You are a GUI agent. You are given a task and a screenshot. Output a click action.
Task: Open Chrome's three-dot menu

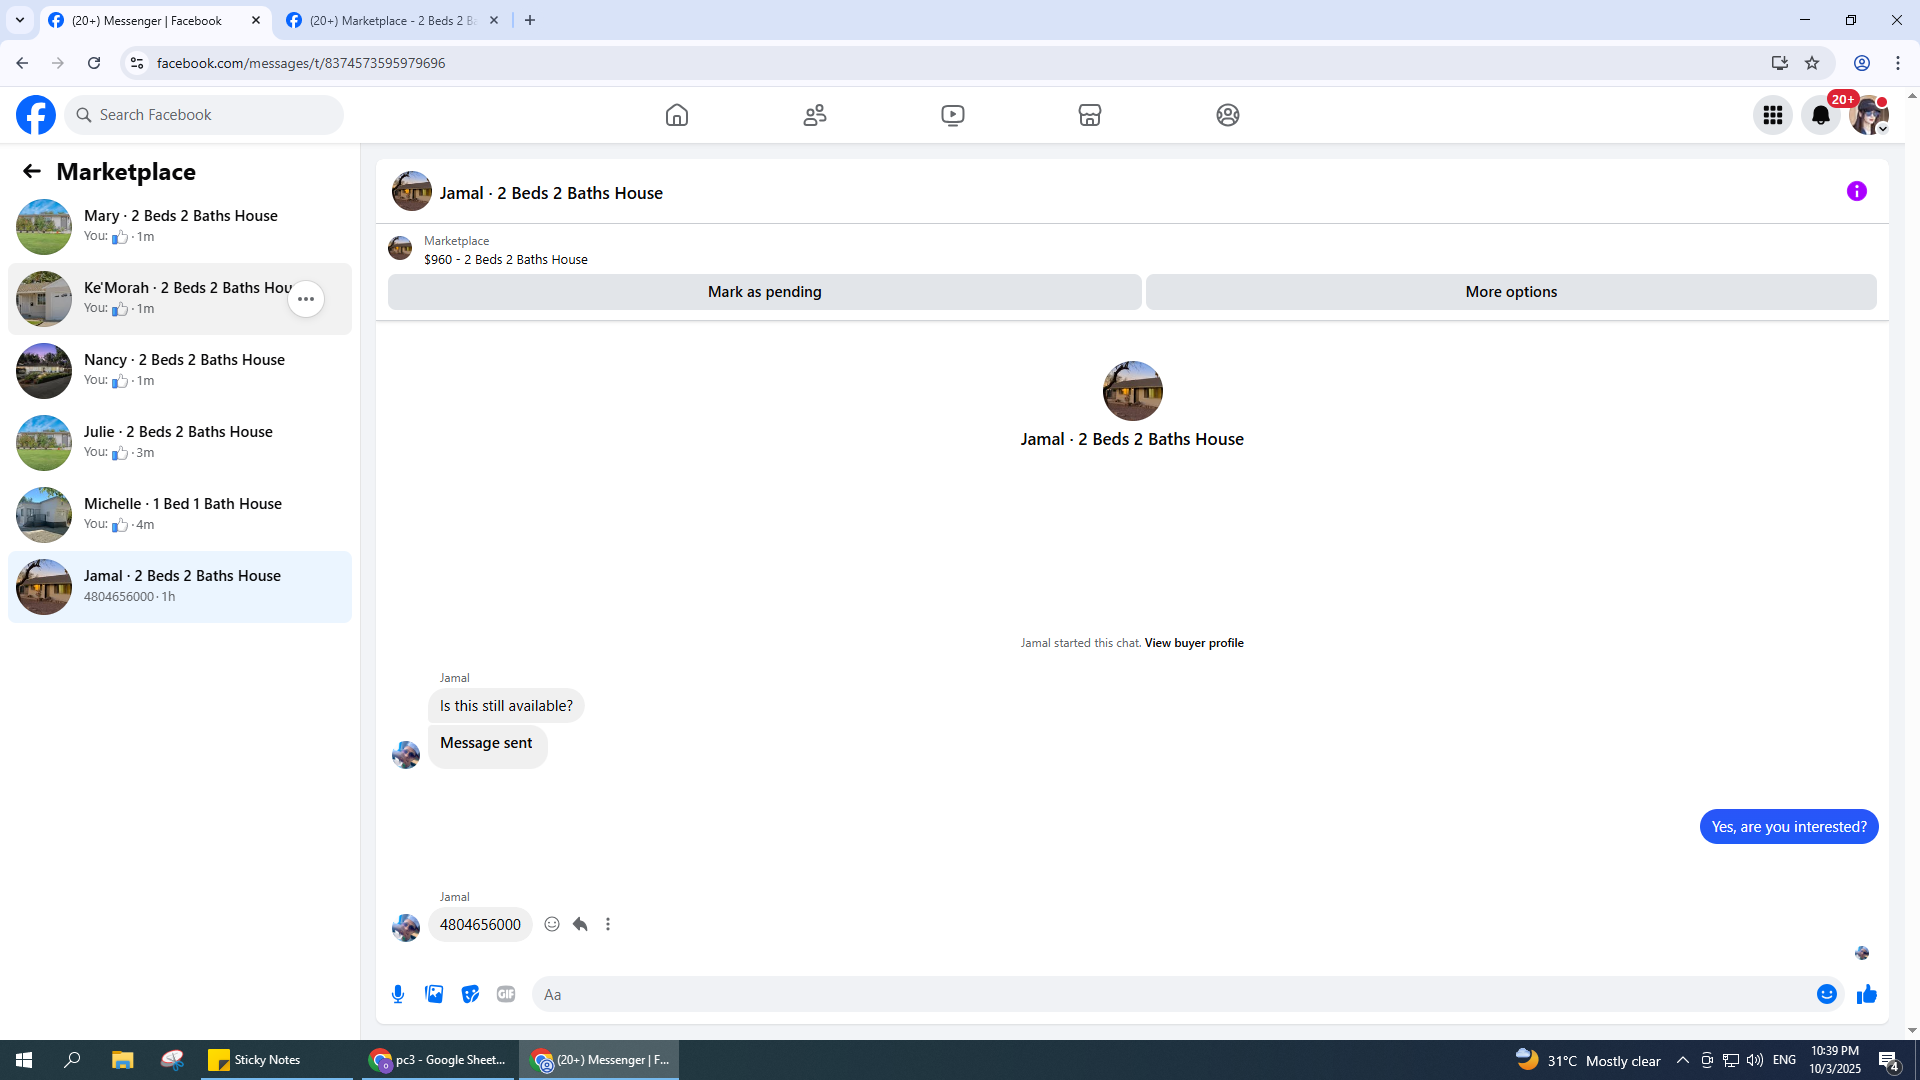coord(1898,63)
